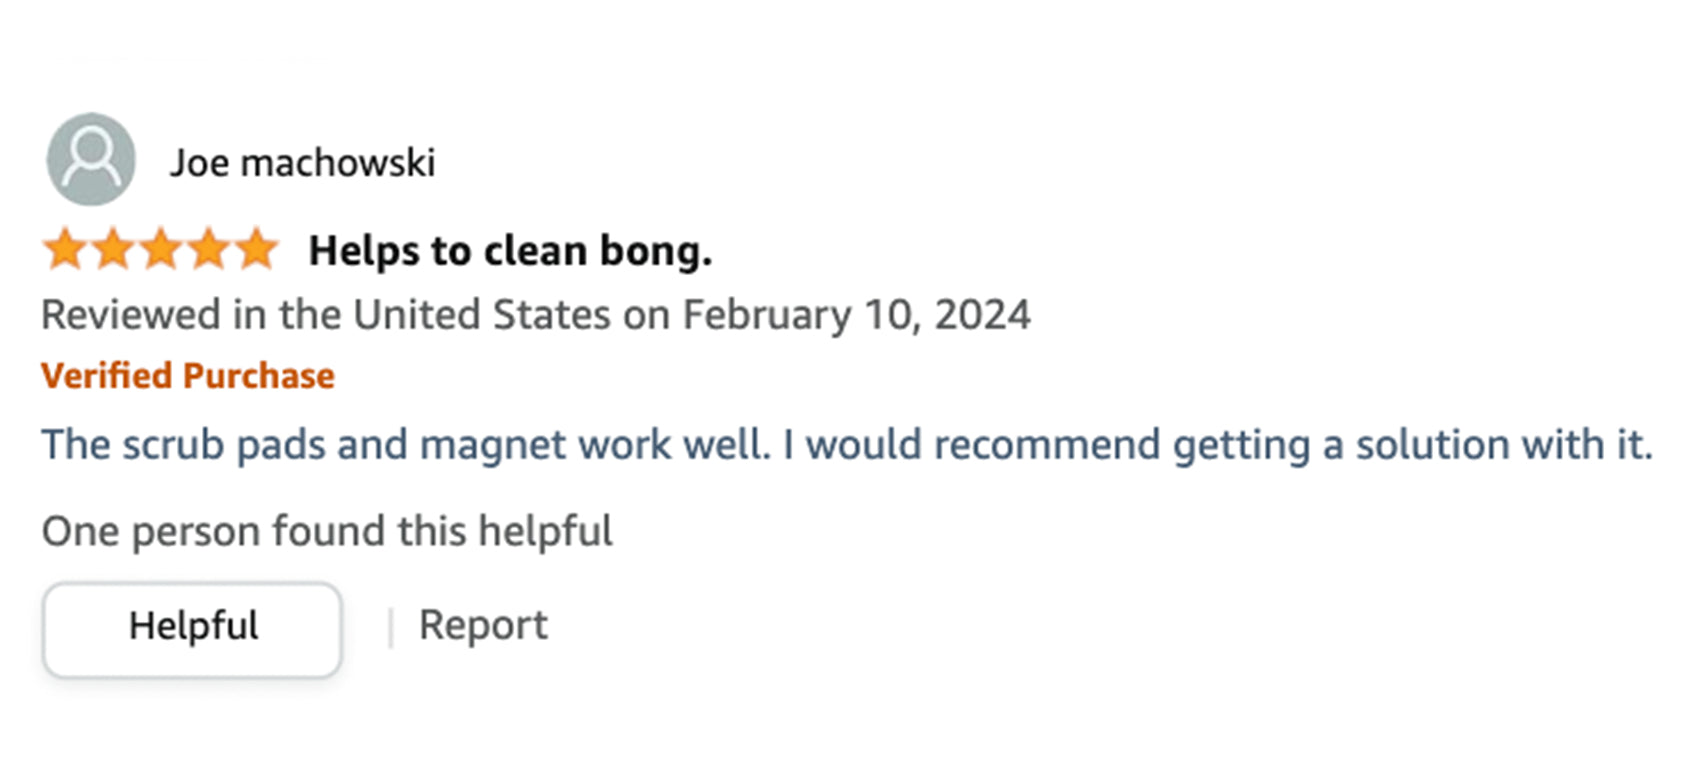Click "The scrub pads" at start of review body
The image size is (1708, 767).
(x=182, y=445)
